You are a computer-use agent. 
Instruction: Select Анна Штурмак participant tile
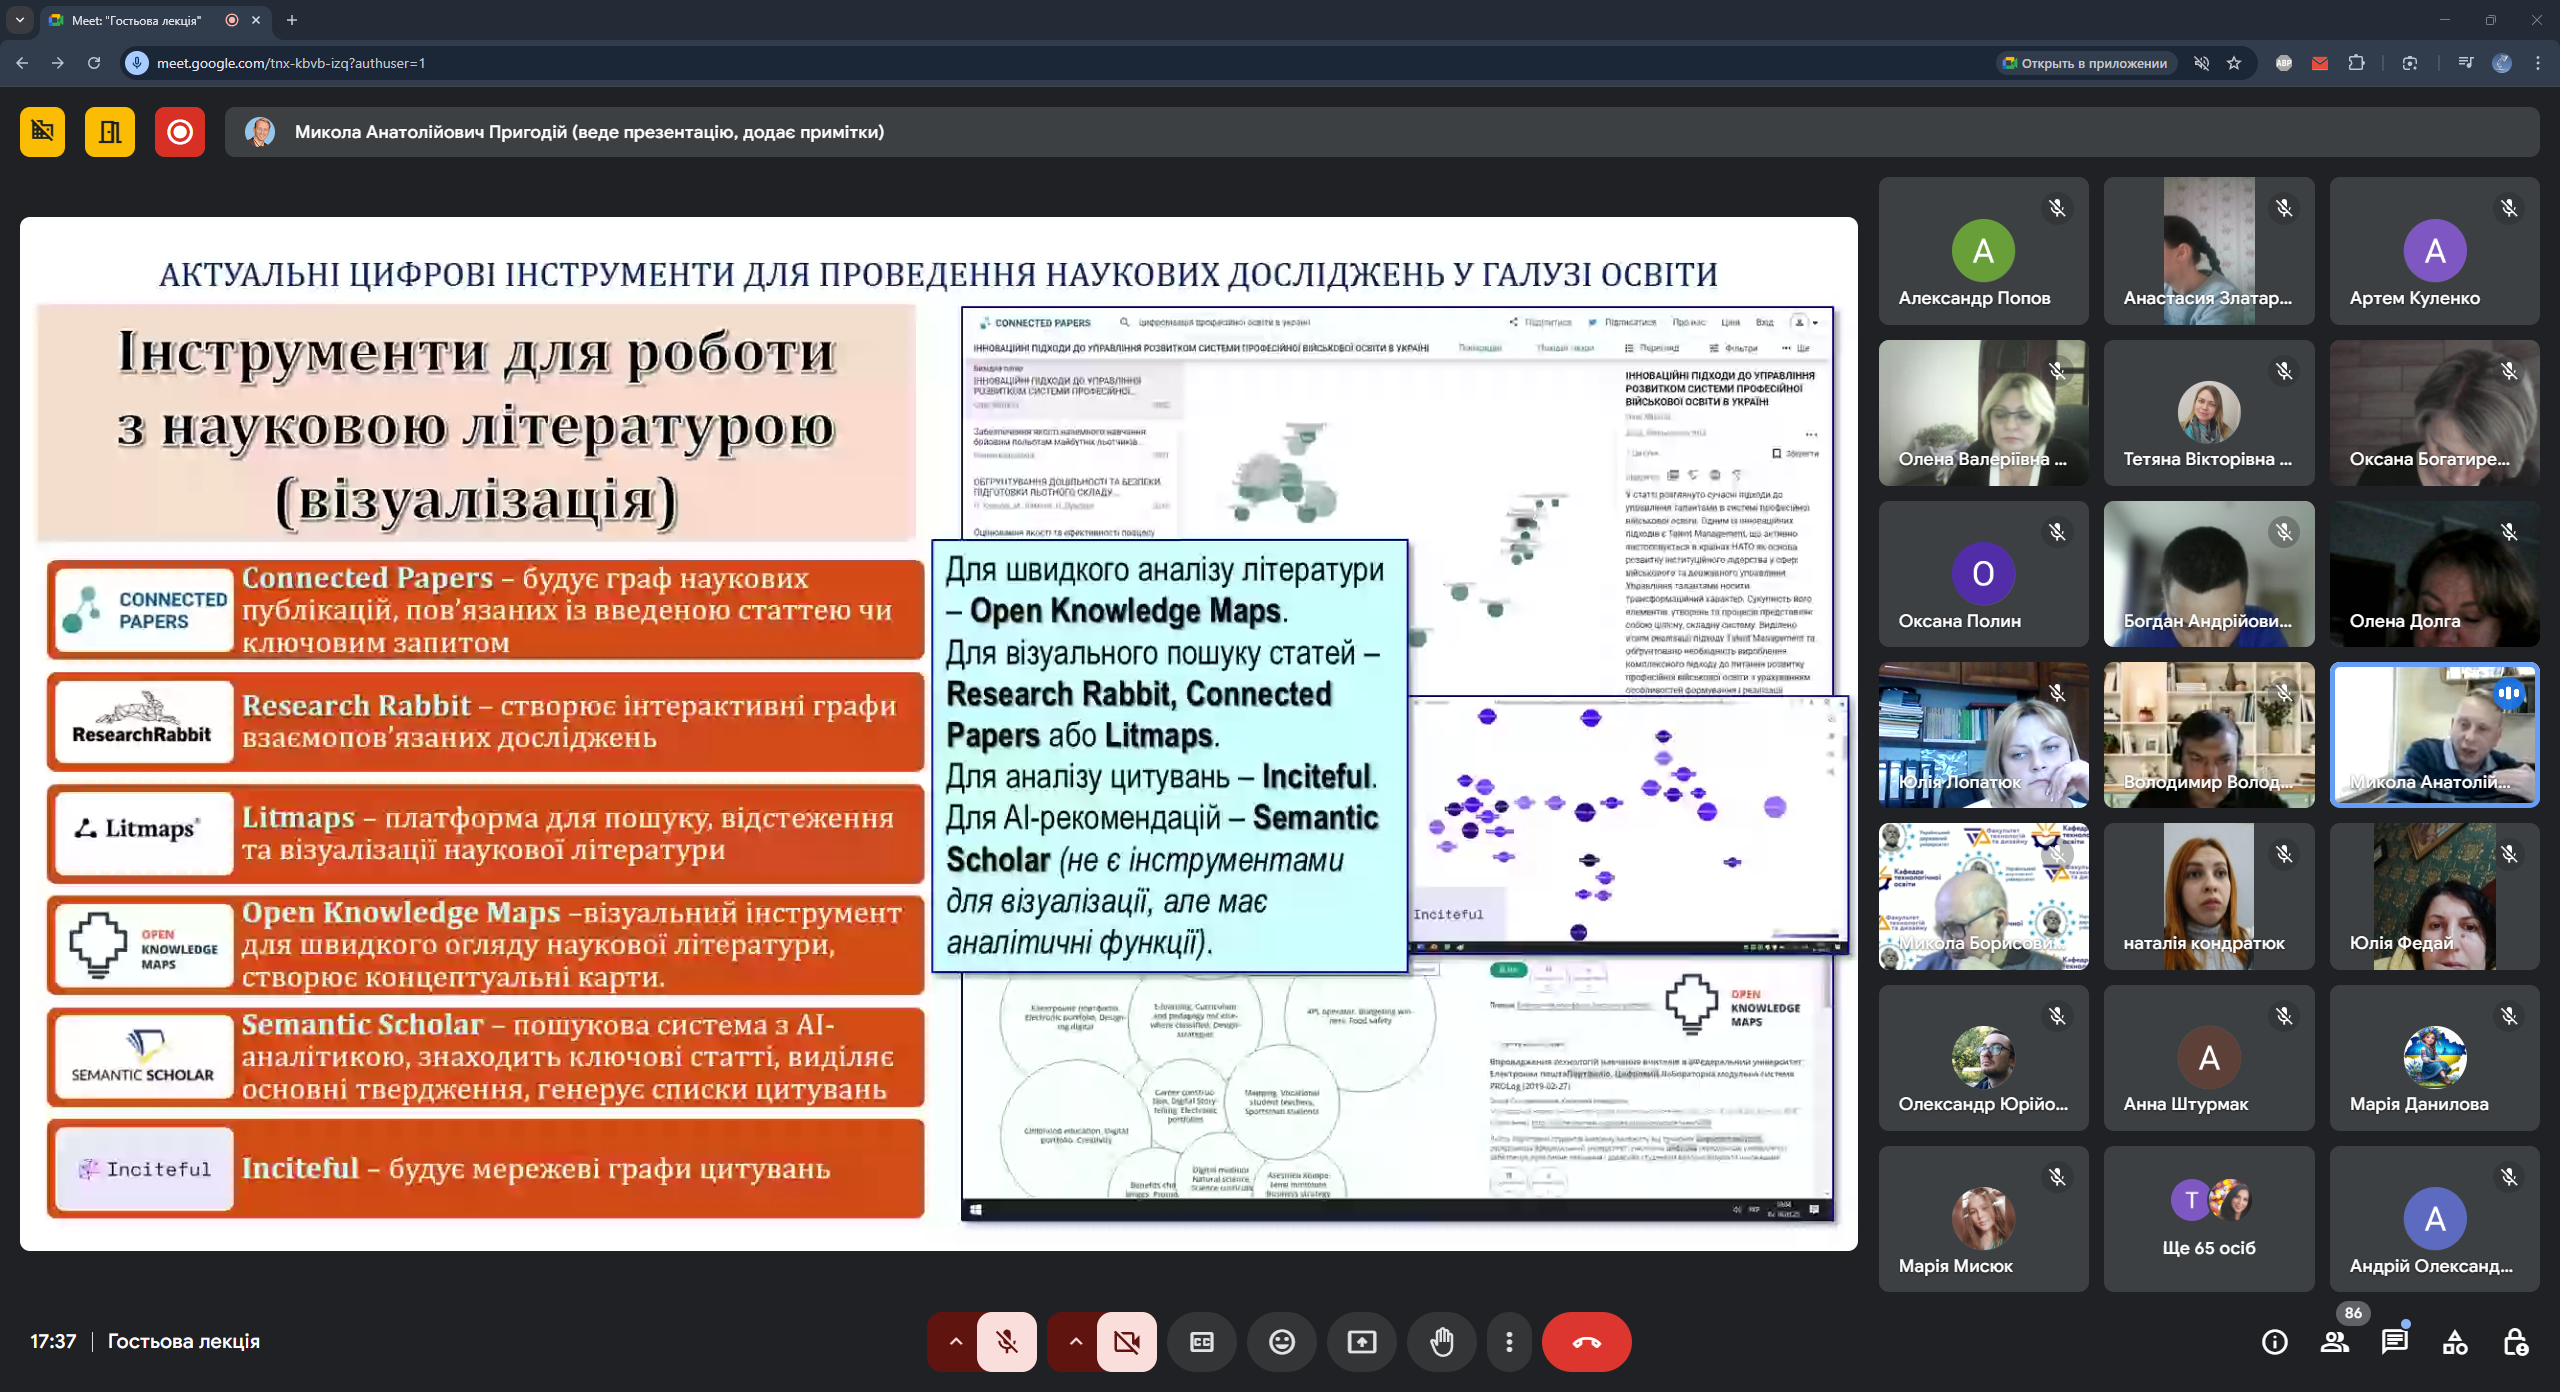[2209, 1058]
